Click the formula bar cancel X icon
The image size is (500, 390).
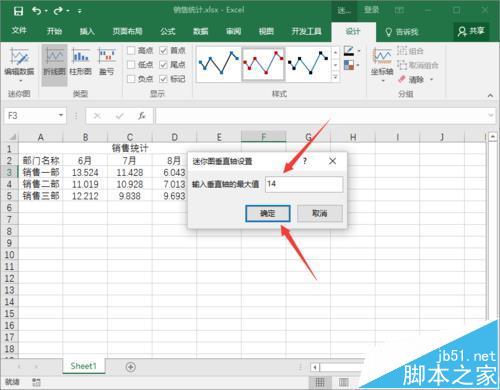pyautogui.click(x=97, y=116)
